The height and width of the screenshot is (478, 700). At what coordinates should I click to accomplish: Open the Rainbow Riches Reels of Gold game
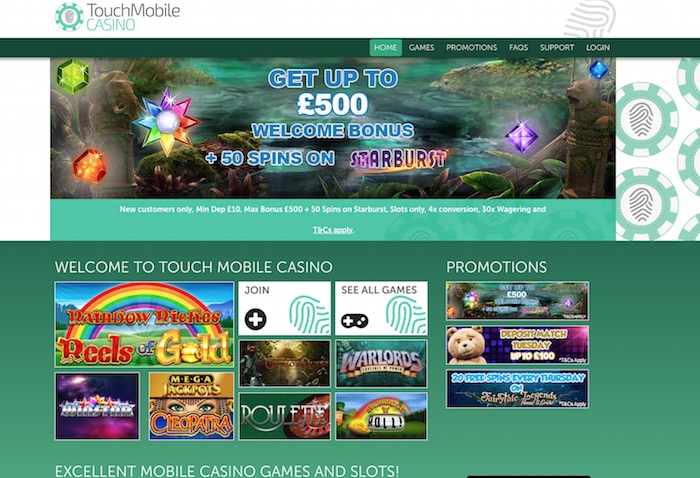click(x=144, y=324)
